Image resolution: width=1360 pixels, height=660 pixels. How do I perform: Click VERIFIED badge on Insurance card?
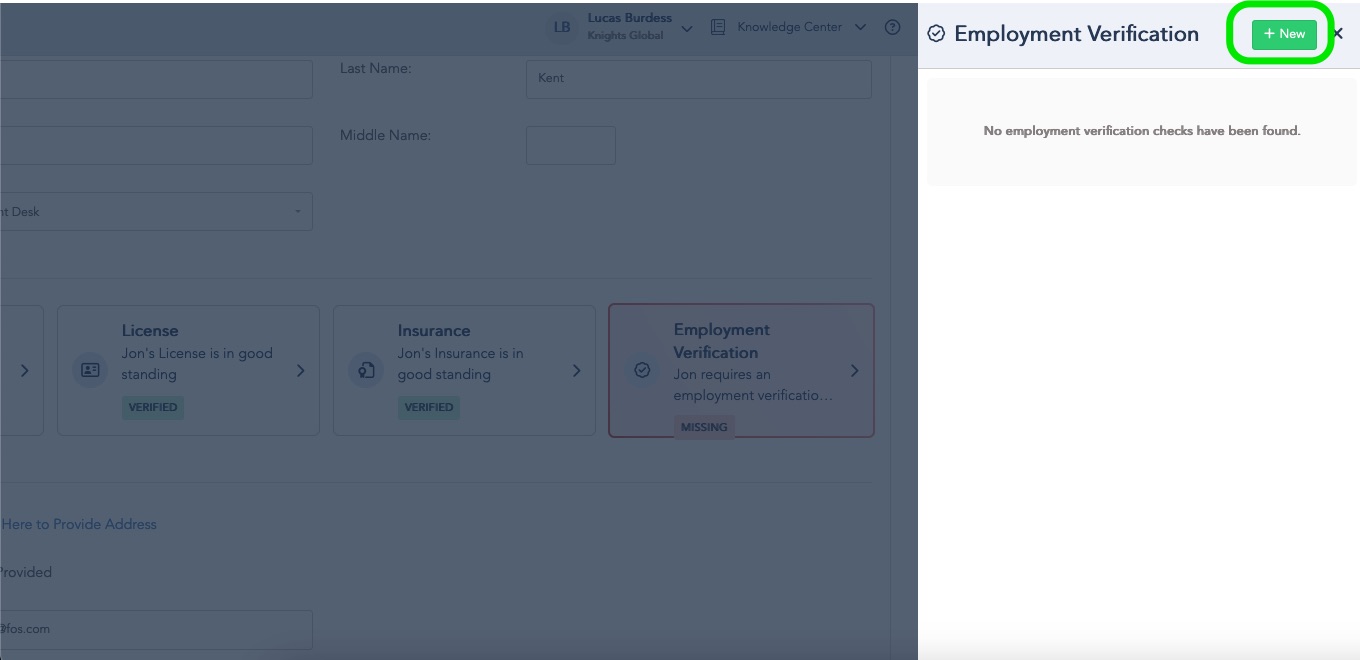[429, 407]
